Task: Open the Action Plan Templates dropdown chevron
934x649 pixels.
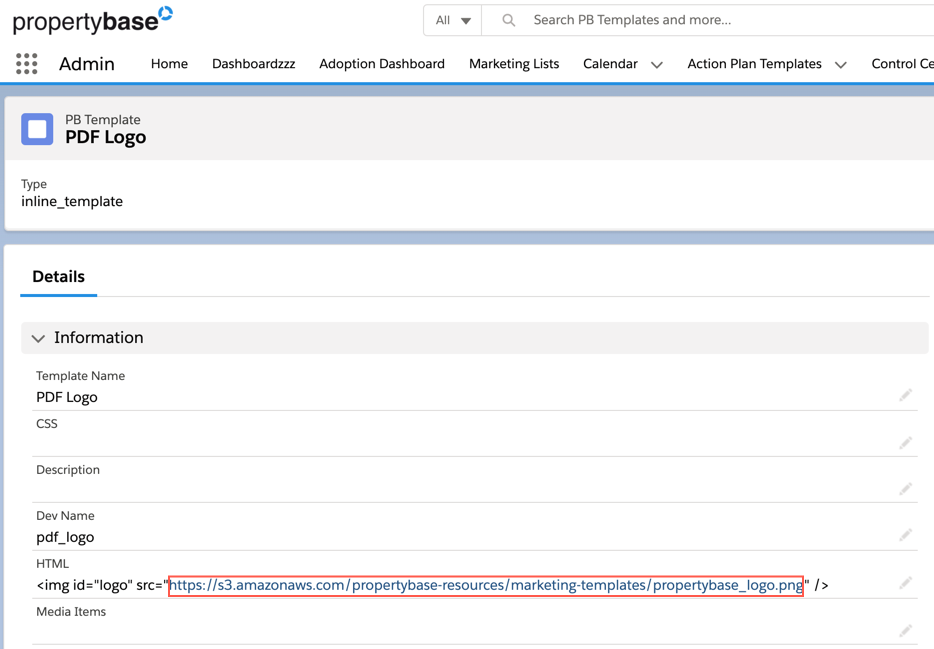Action: pyautogui.click(x=840, y=64)
